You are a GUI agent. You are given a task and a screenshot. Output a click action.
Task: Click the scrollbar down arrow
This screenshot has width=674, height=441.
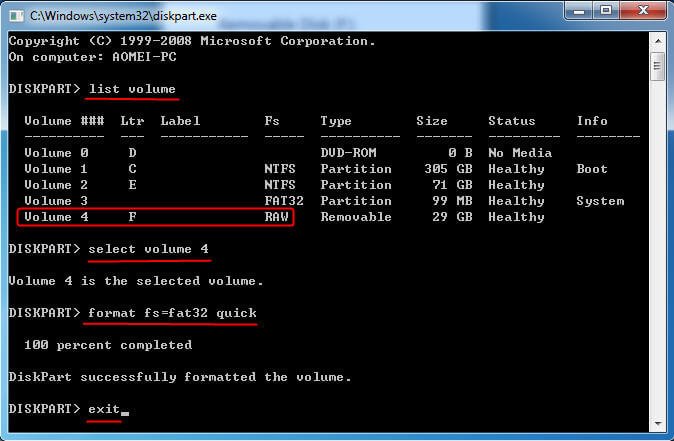[657, 419]
